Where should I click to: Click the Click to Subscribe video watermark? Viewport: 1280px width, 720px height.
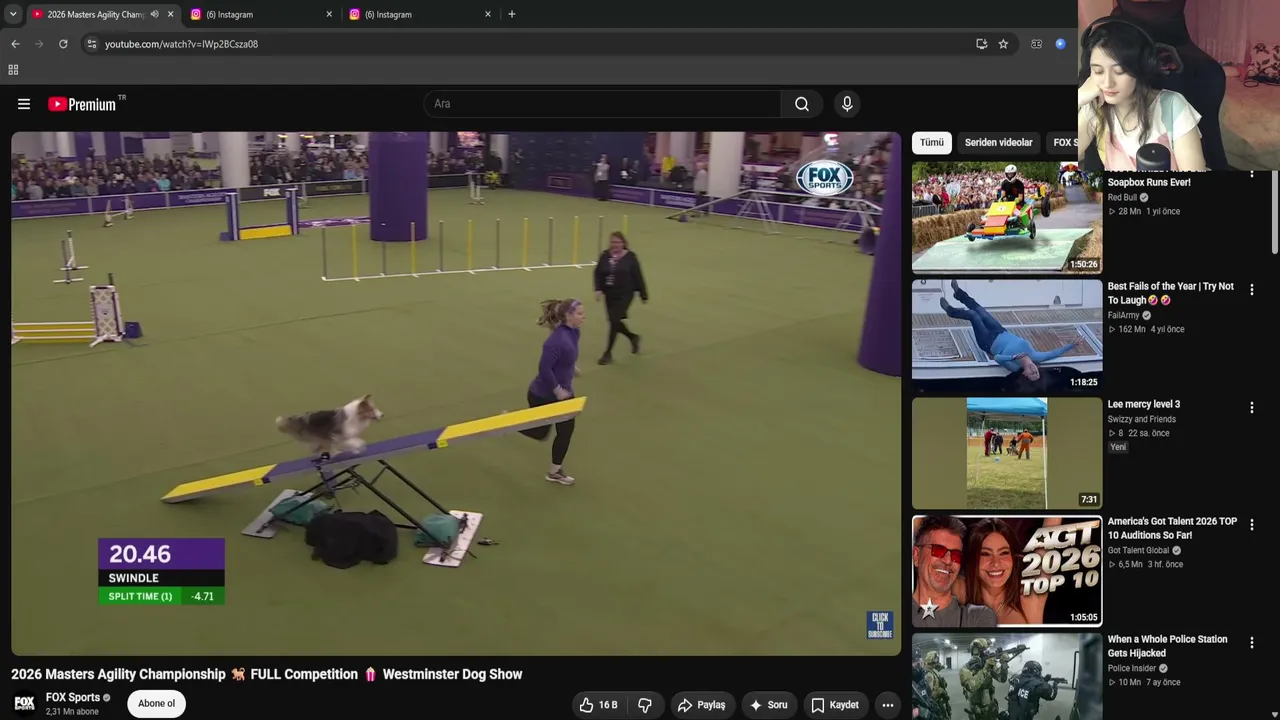880,625
